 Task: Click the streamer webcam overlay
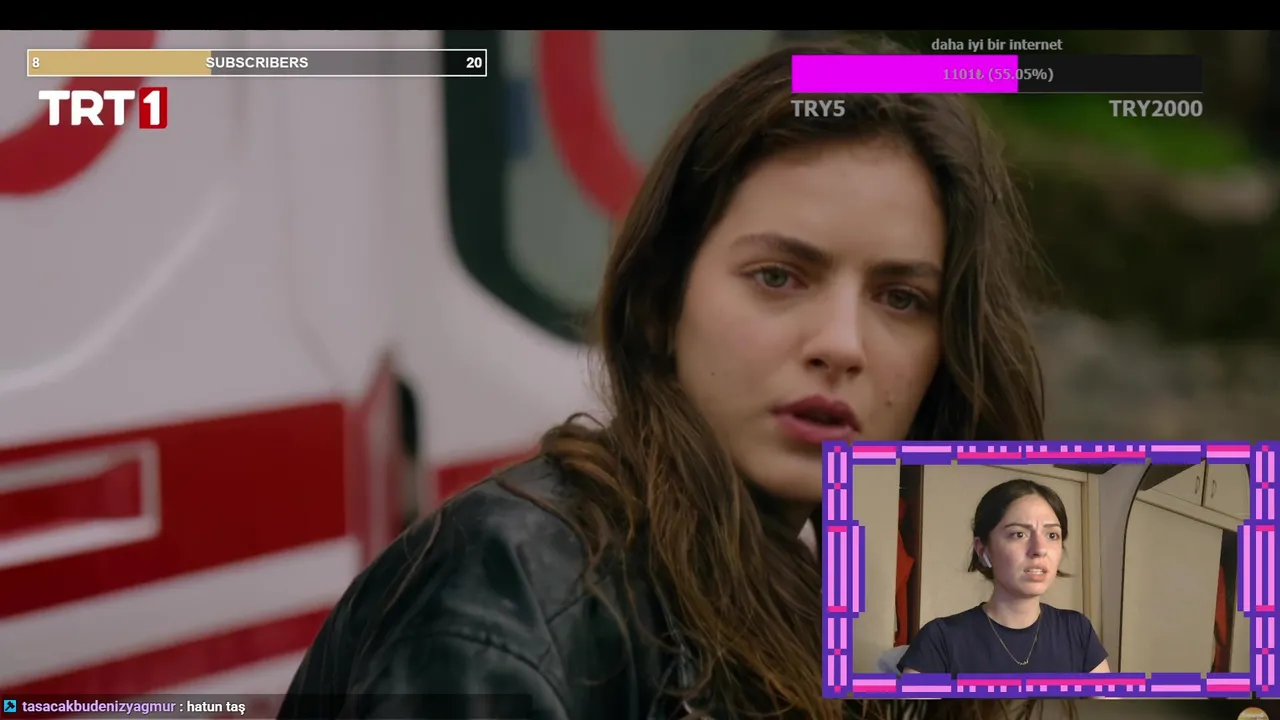[x=1049, y=569]
